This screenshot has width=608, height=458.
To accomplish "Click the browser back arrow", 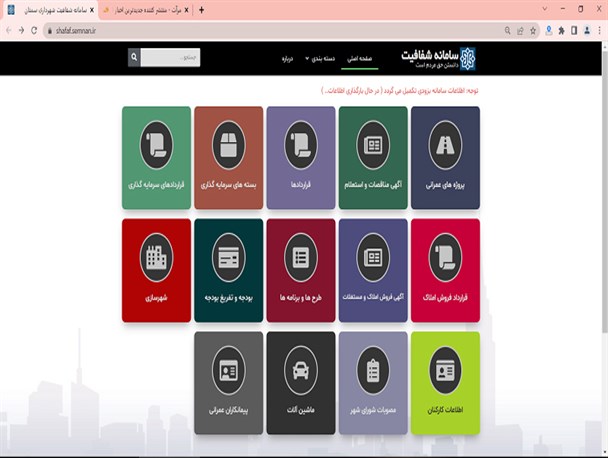I will (x=9, y=30).
